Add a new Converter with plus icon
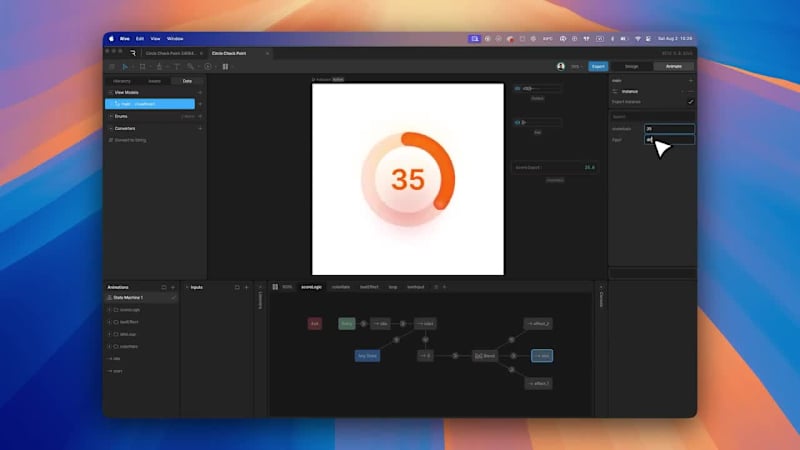Viewport: 800px width, 450px height. [x=200, y=129]
